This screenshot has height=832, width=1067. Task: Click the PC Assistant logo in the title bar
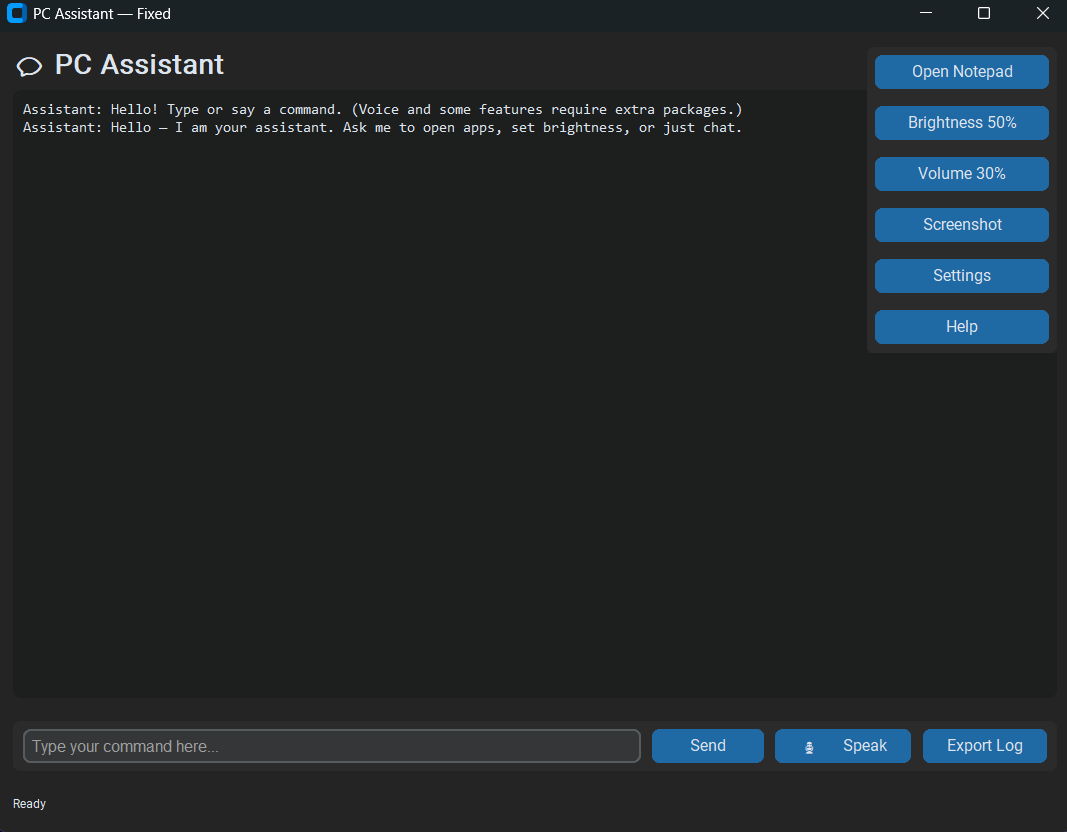pyautogui.click(x=16, y=14)
